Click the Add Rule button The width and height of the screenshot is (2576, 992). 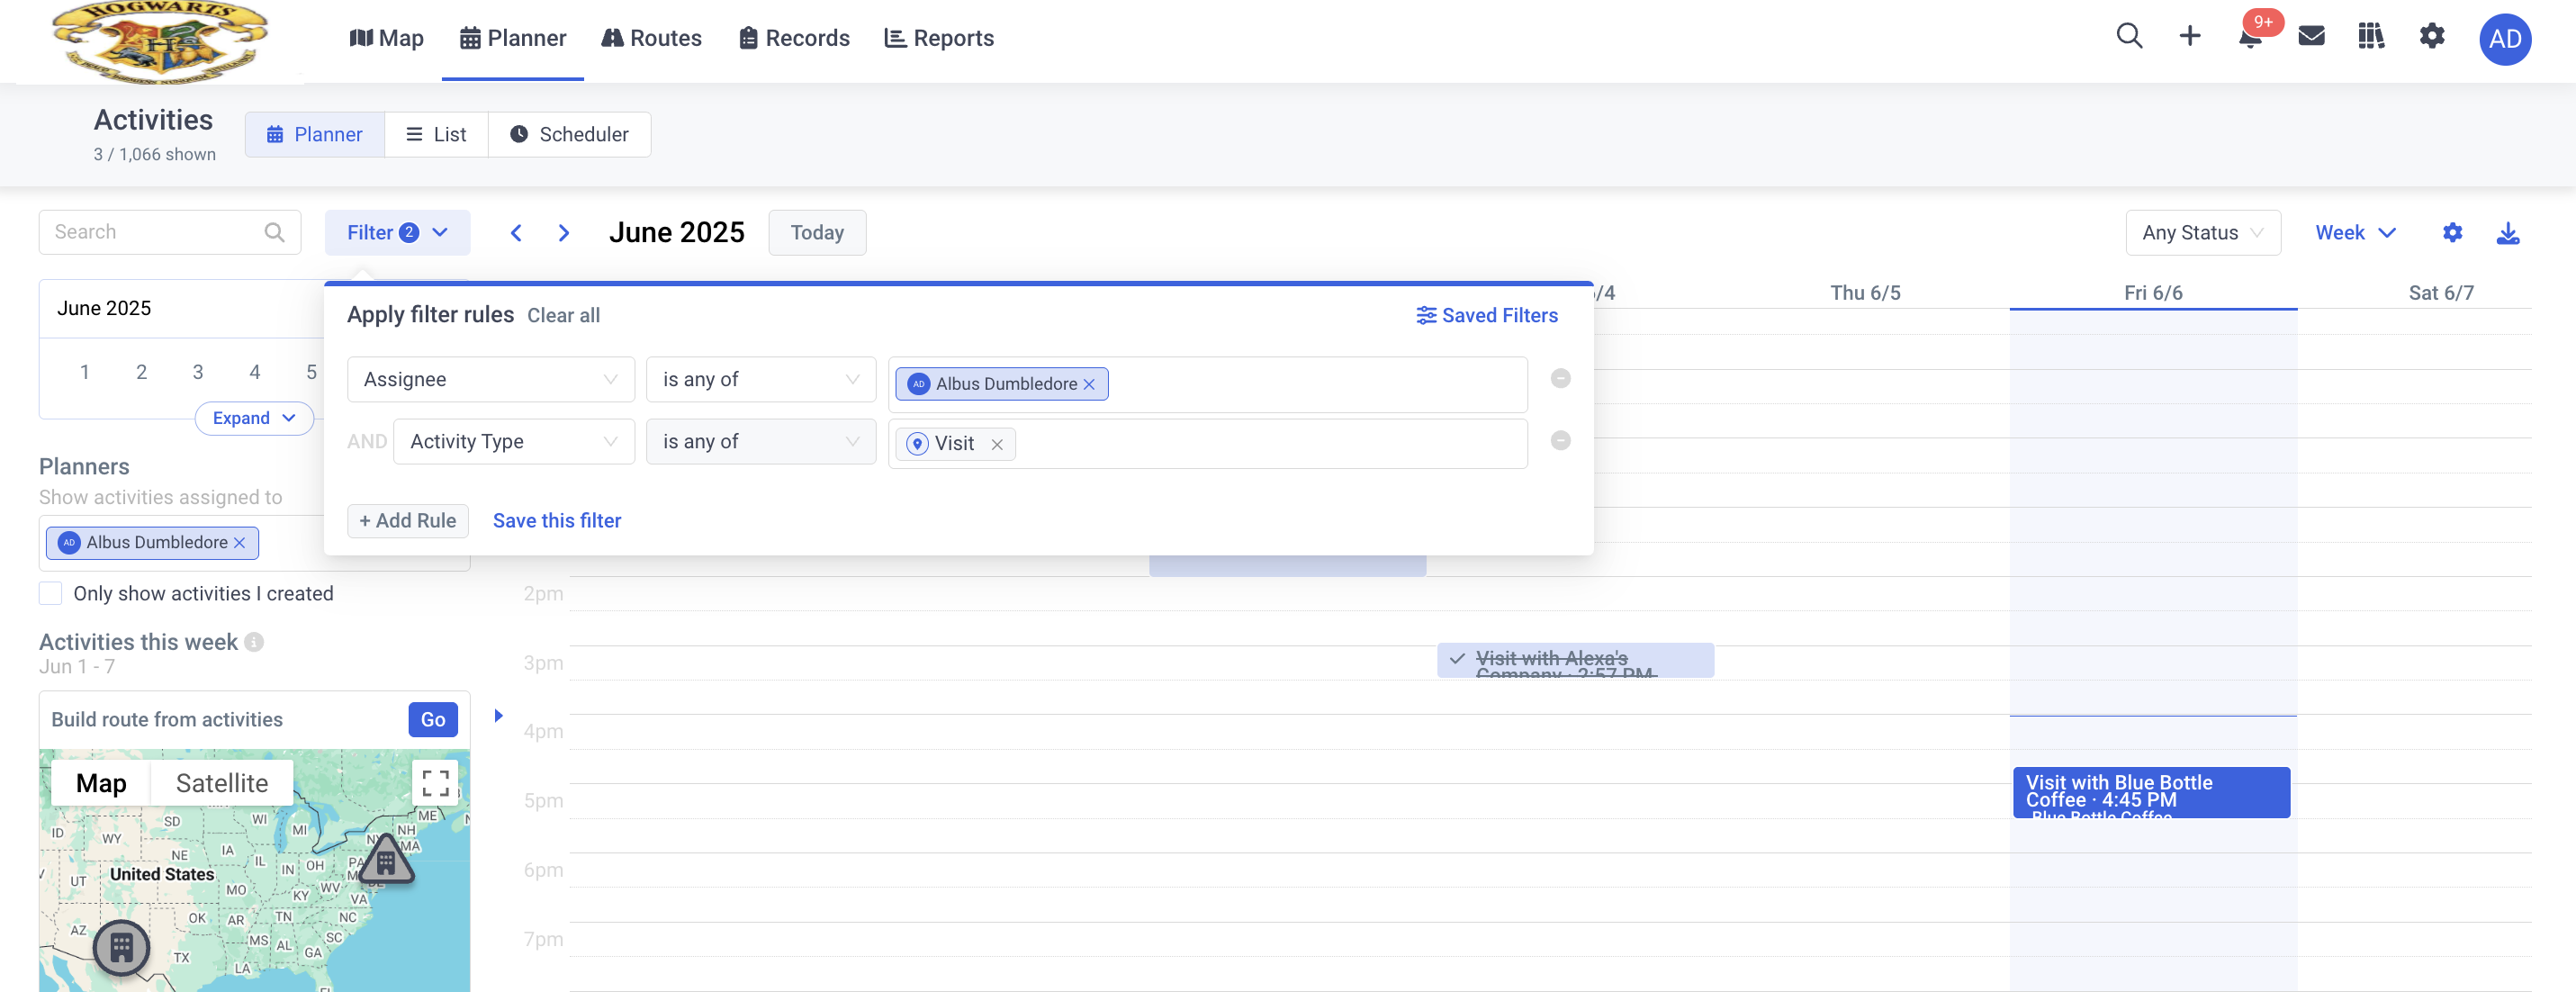tap(408, 521)
